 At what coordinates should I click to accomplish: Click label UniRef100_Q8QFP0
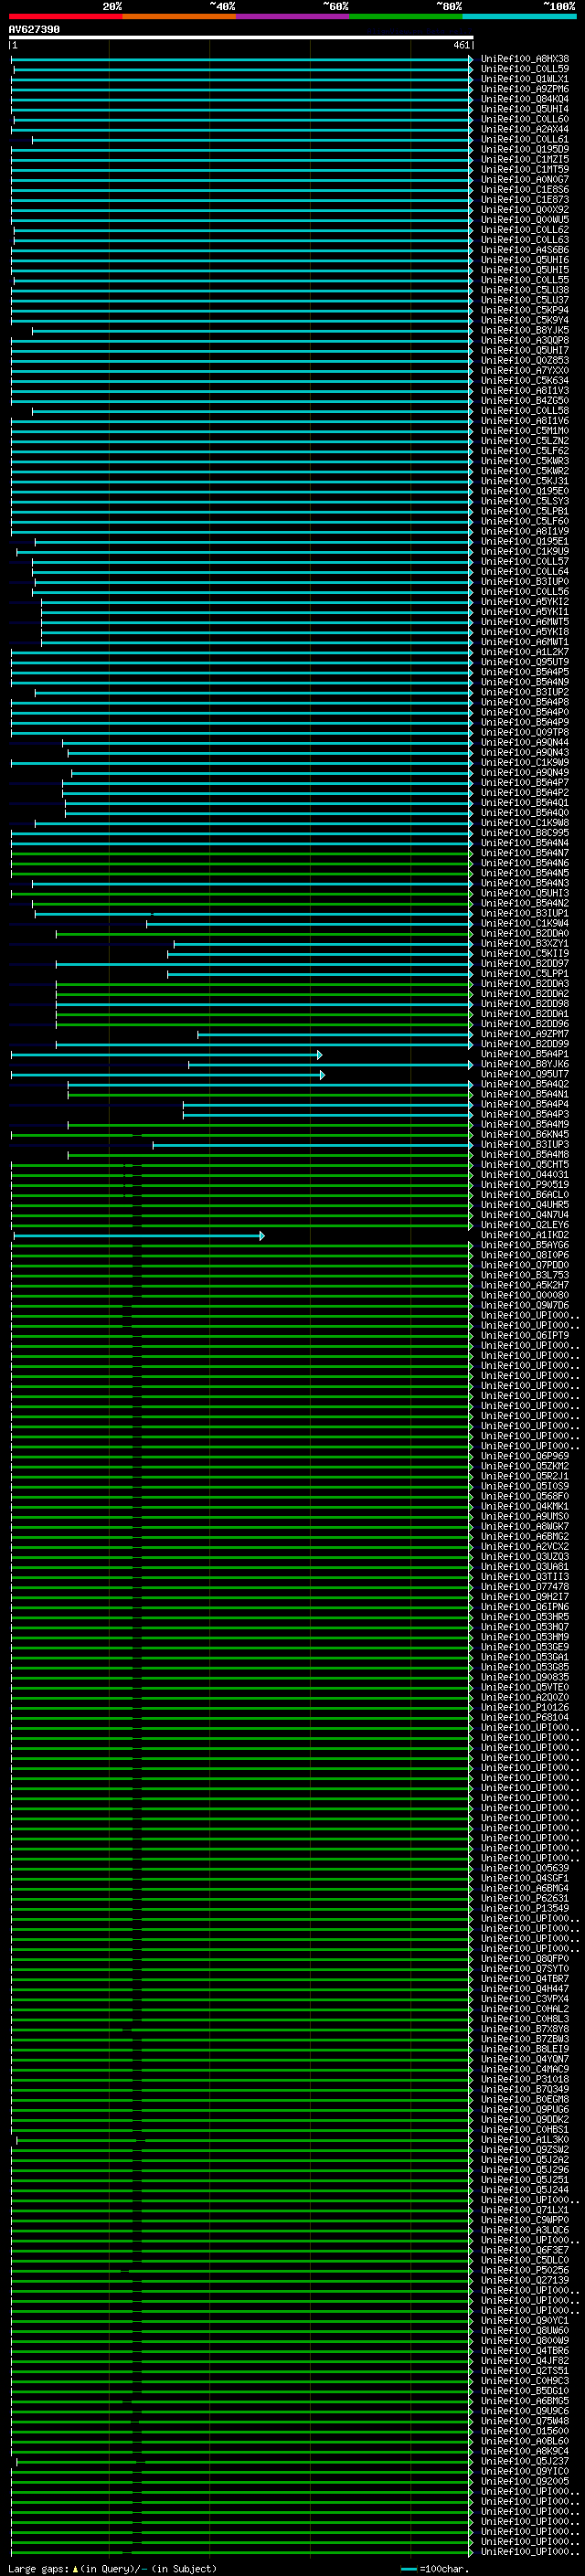(x=525, y=1959)
